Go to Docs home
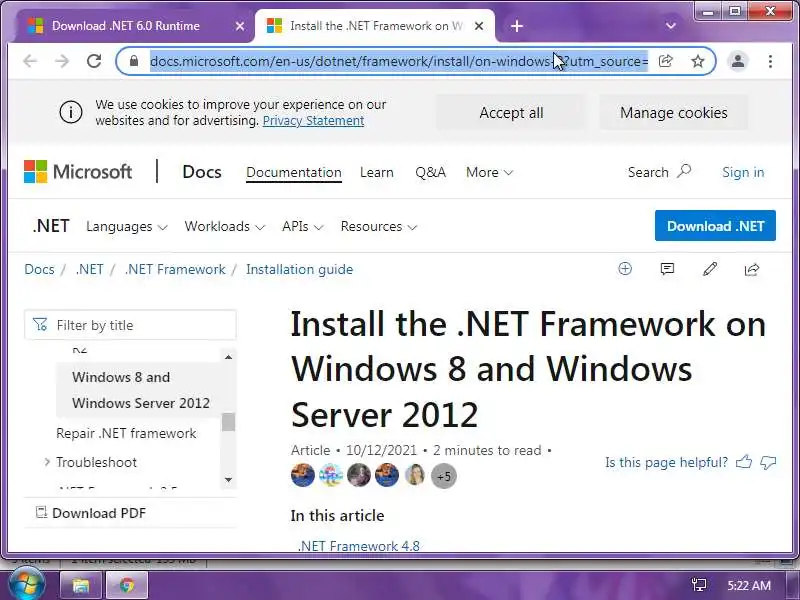The height and width of the screenshot is (600, 800). click(202, 172)
